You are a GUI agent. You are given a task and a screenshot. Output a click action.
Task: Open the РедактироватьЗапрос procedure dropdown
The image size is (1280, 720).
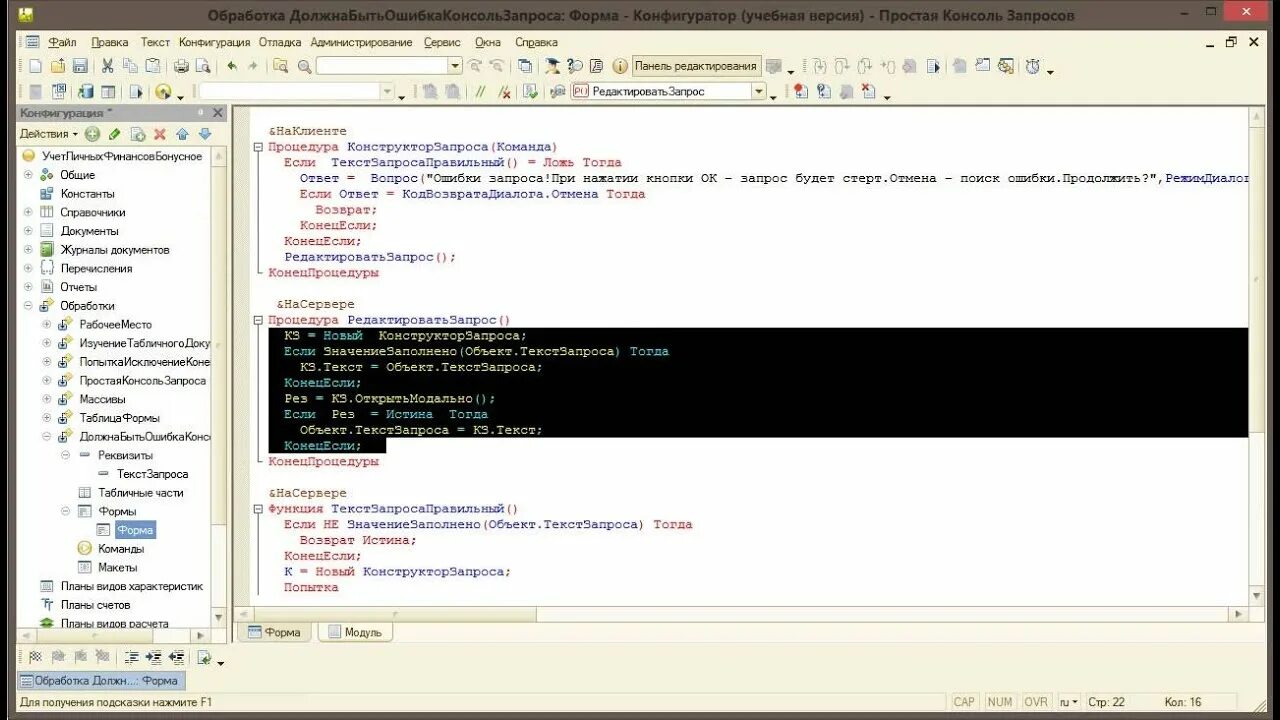759,92
